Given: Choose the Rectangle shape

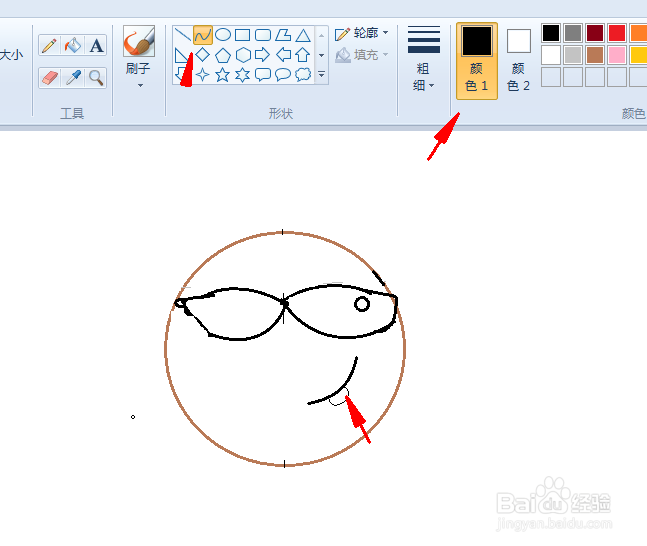Looking at the screenshot, I should click(243, 35).
